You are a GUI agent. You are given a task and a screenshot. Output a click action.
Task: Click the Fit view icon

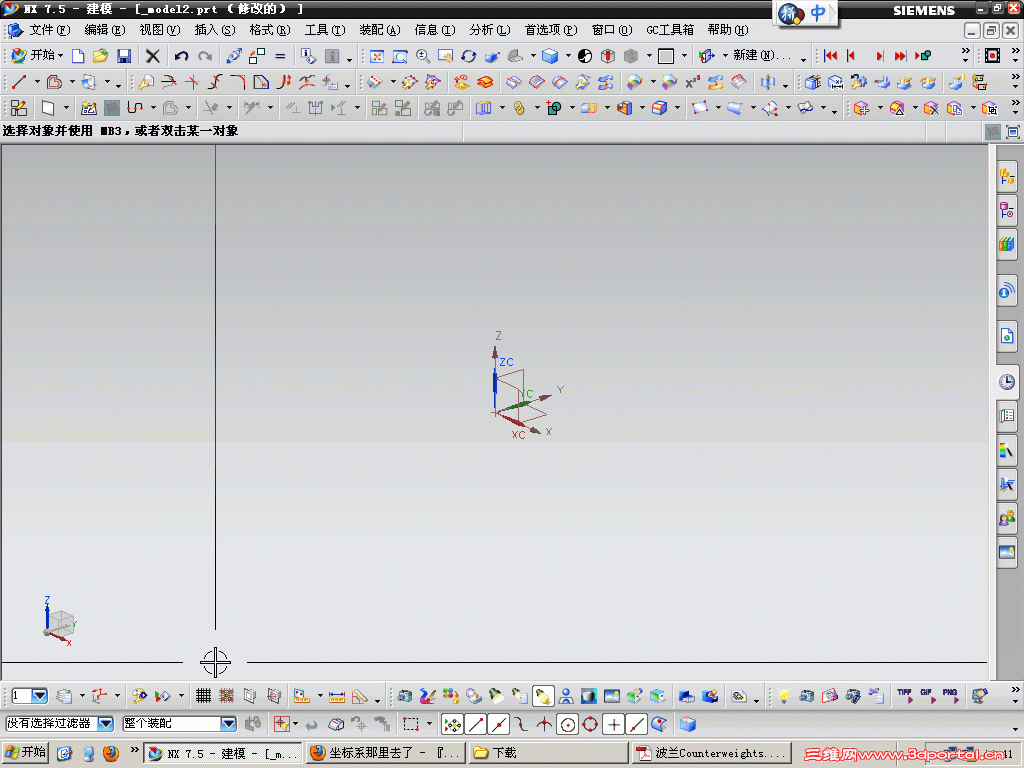[377, 56]
